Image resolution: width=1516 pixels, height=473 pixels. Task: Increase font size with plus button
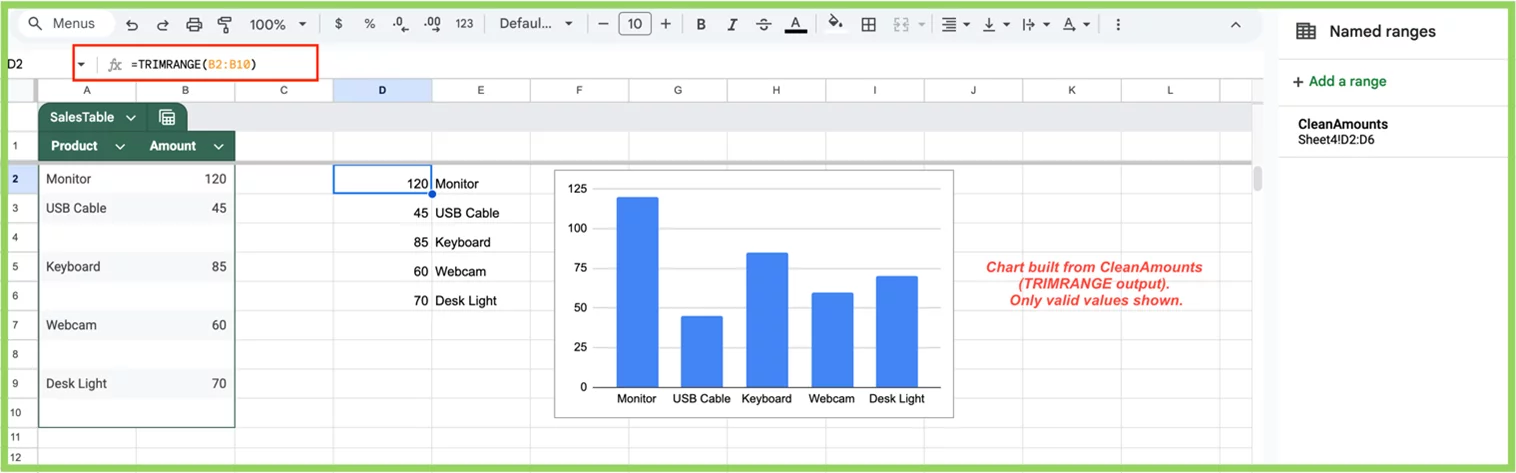point(666,24)
